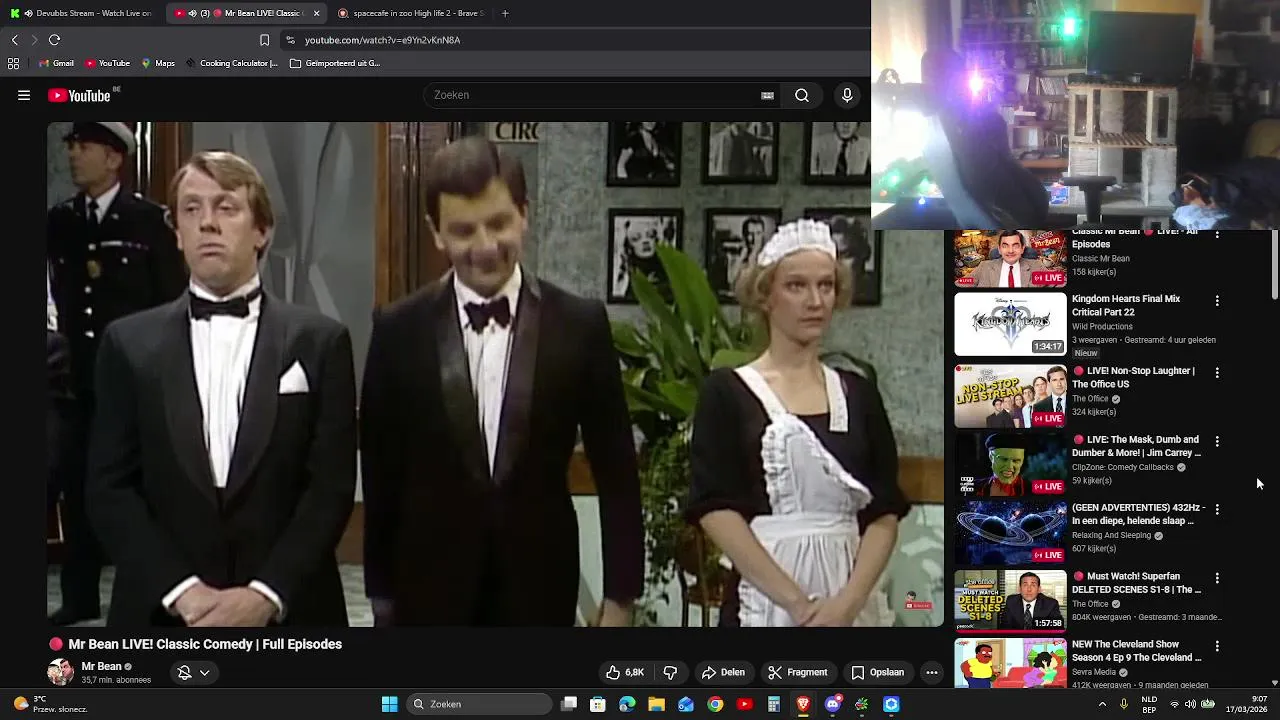Screen dimensions: 1280x720
Task: Open The Mask Jim Carrey live thumbnail
Action: (x=1010, y=464)
